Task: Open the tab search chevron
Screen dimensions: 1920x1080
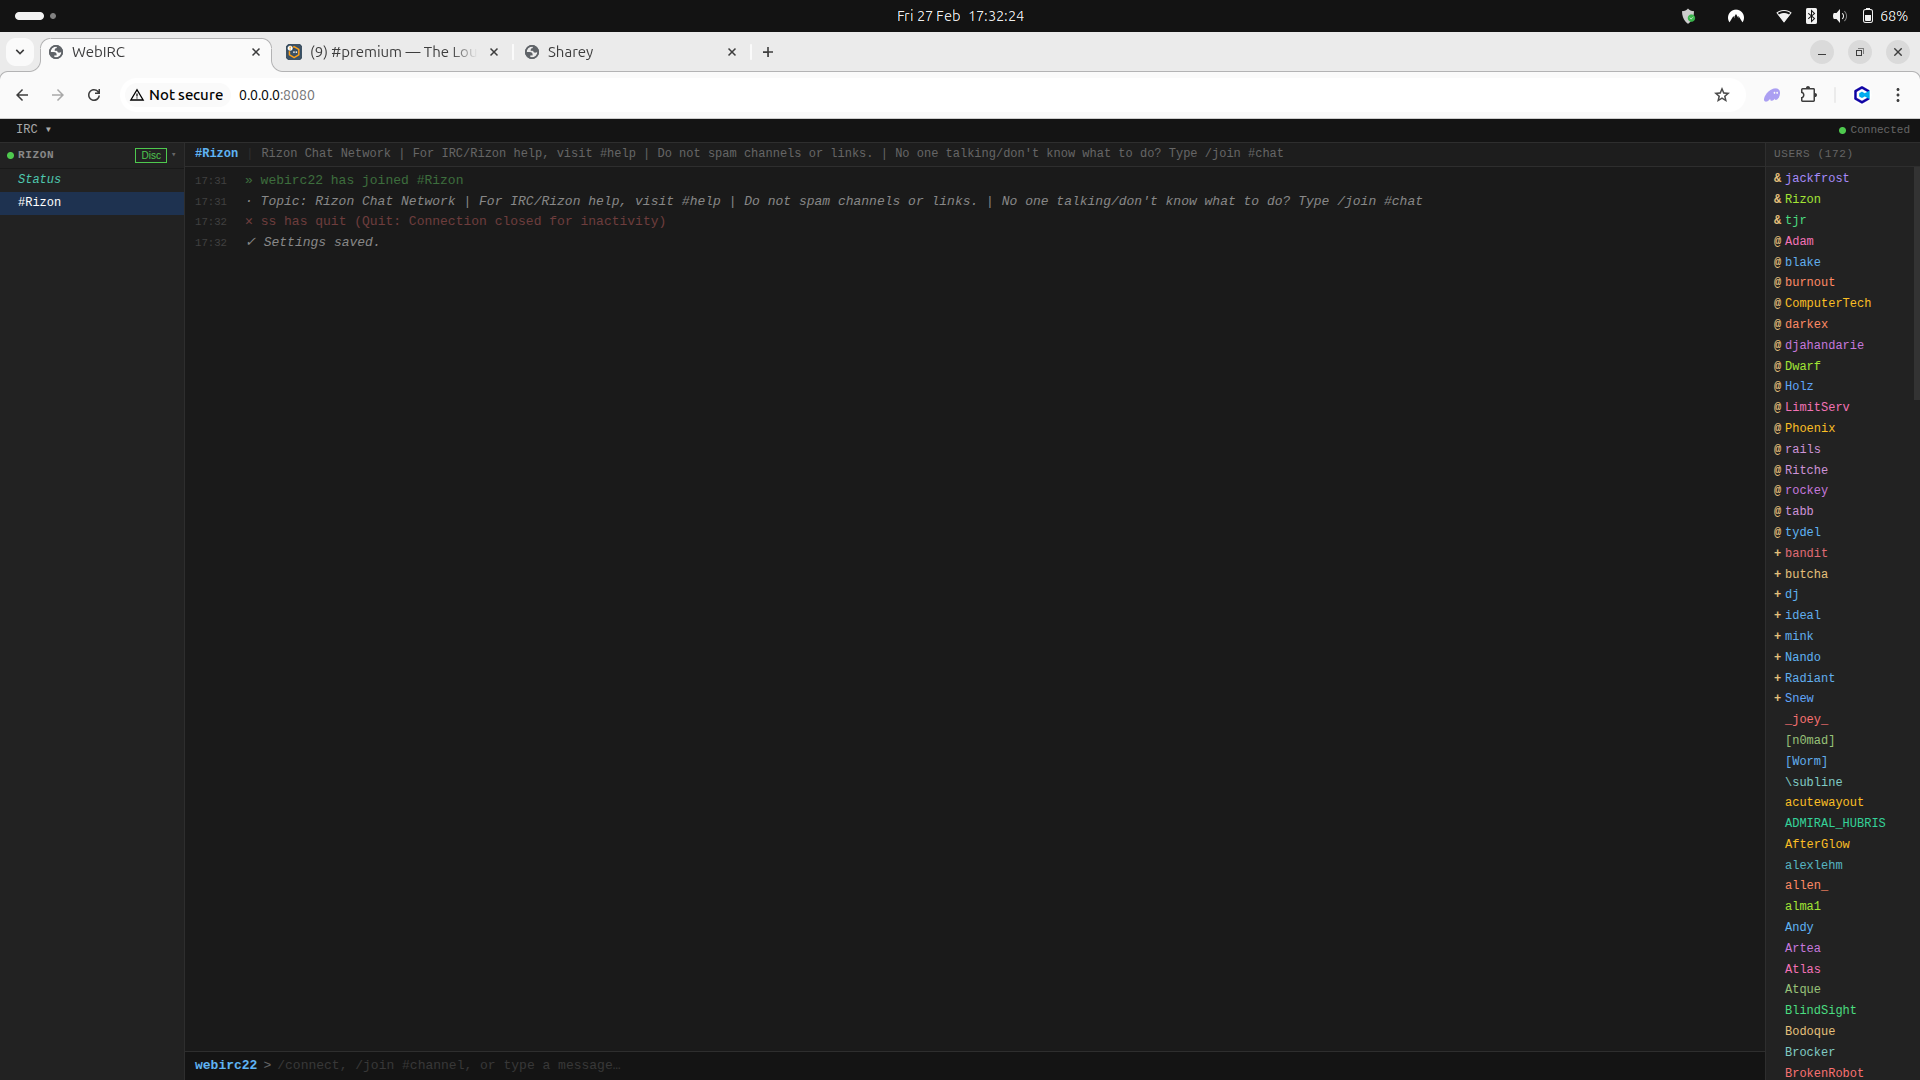Action: point(20,52)
